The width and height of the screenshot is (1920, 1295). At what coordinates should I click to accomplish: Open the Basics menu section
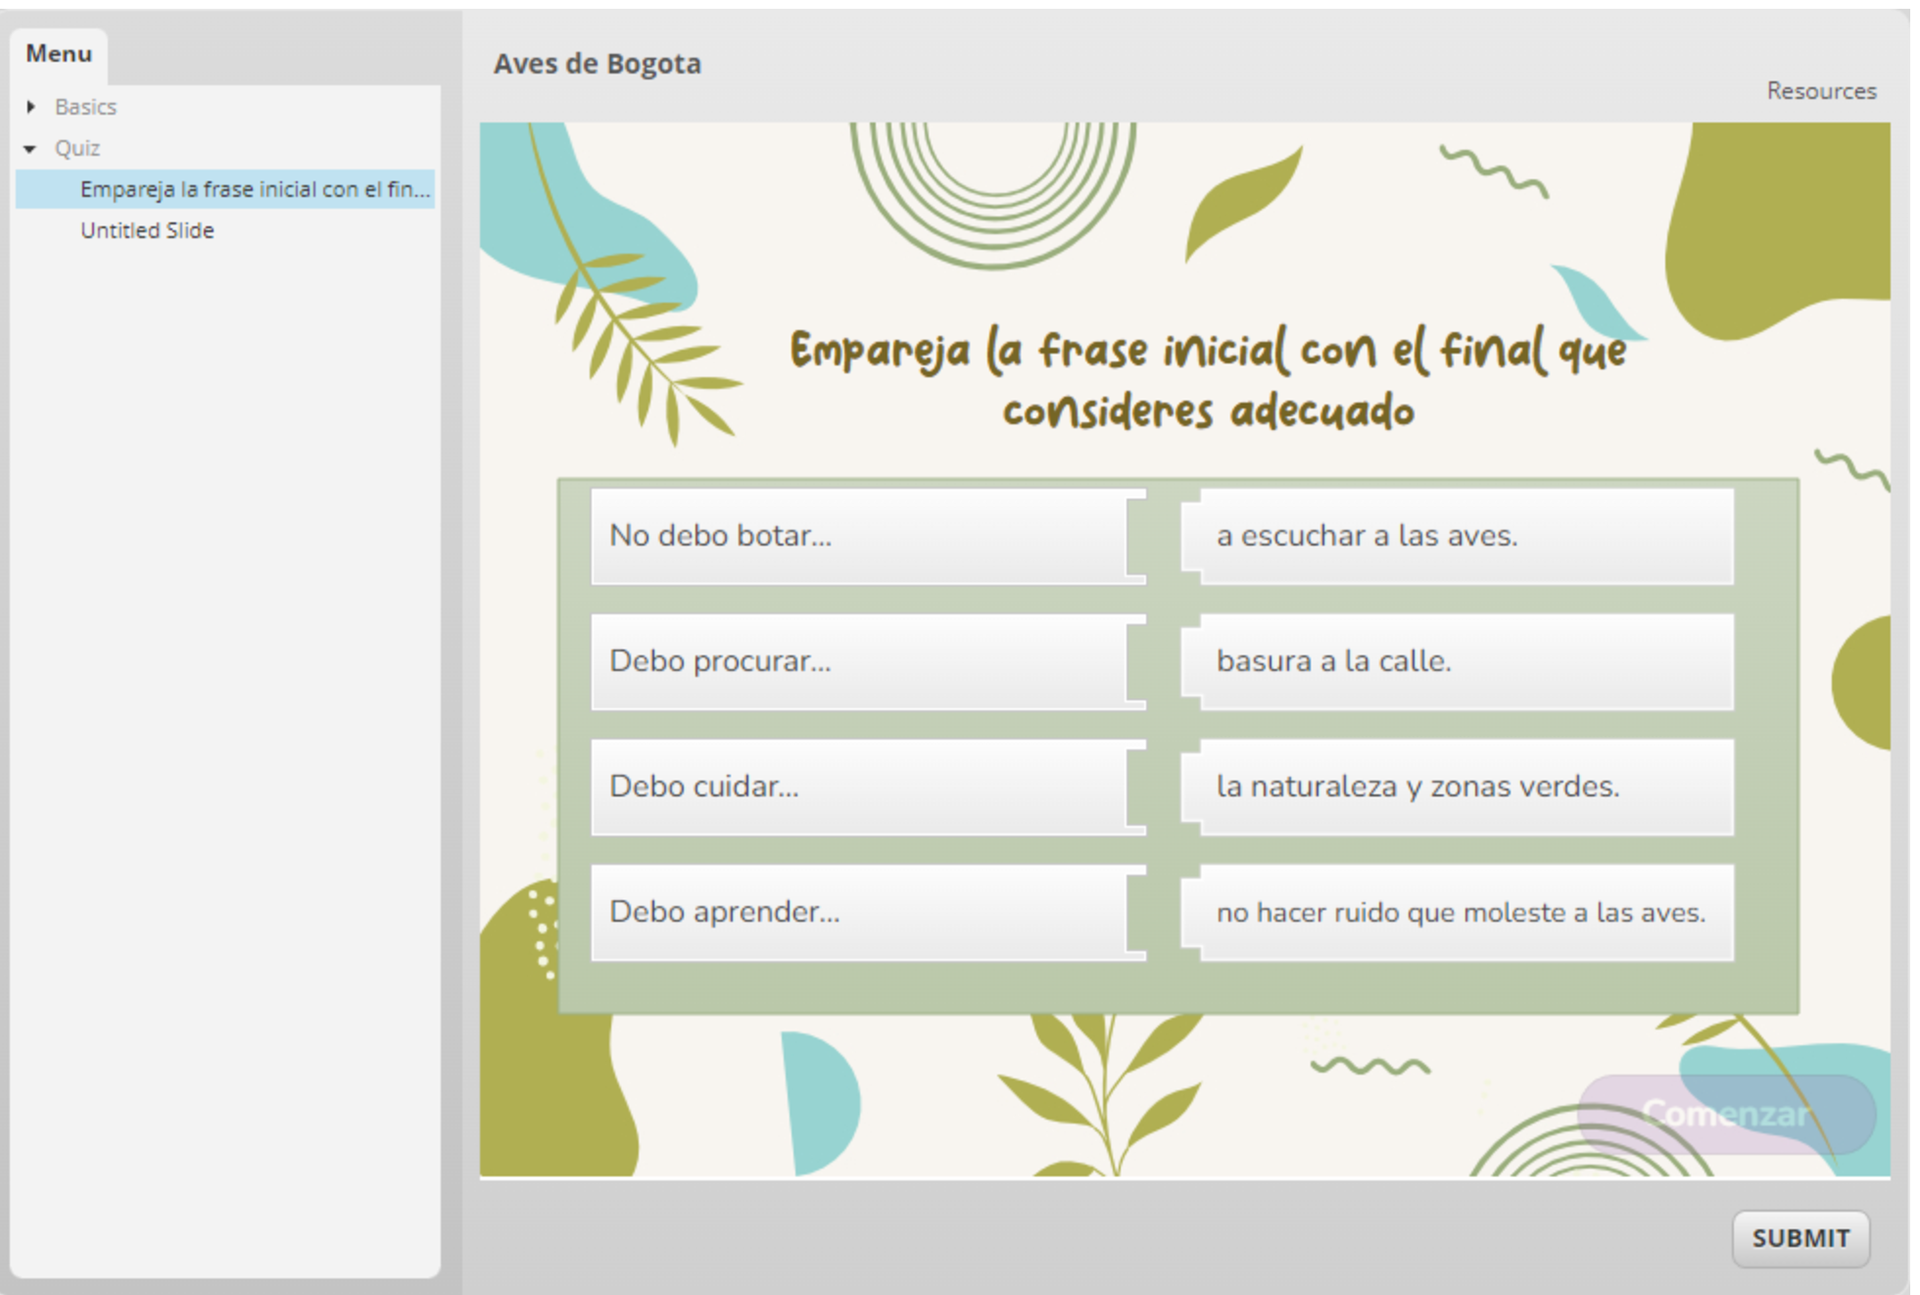[86, 106]
